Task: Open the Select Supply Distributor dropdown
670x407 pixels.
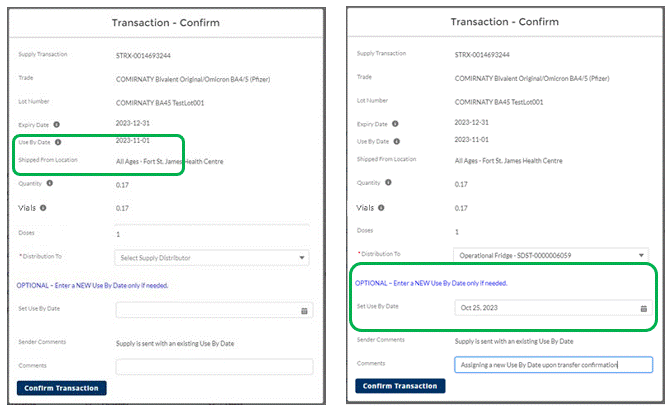Action: pyautogui.click(x=212, y=258)
